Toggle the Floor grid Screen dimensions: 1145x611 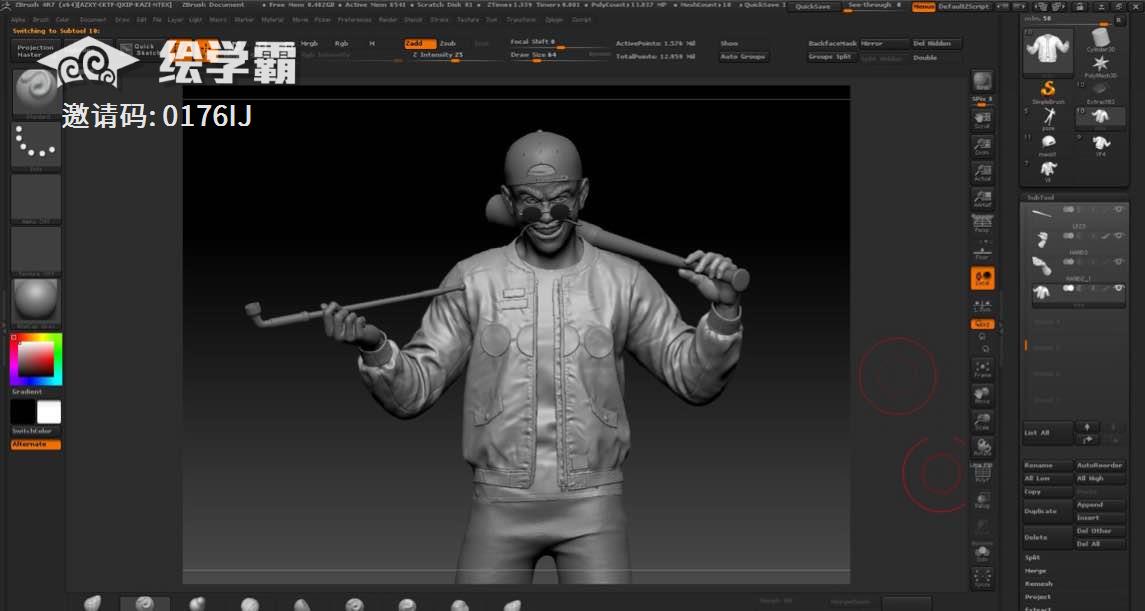(982, 251)
